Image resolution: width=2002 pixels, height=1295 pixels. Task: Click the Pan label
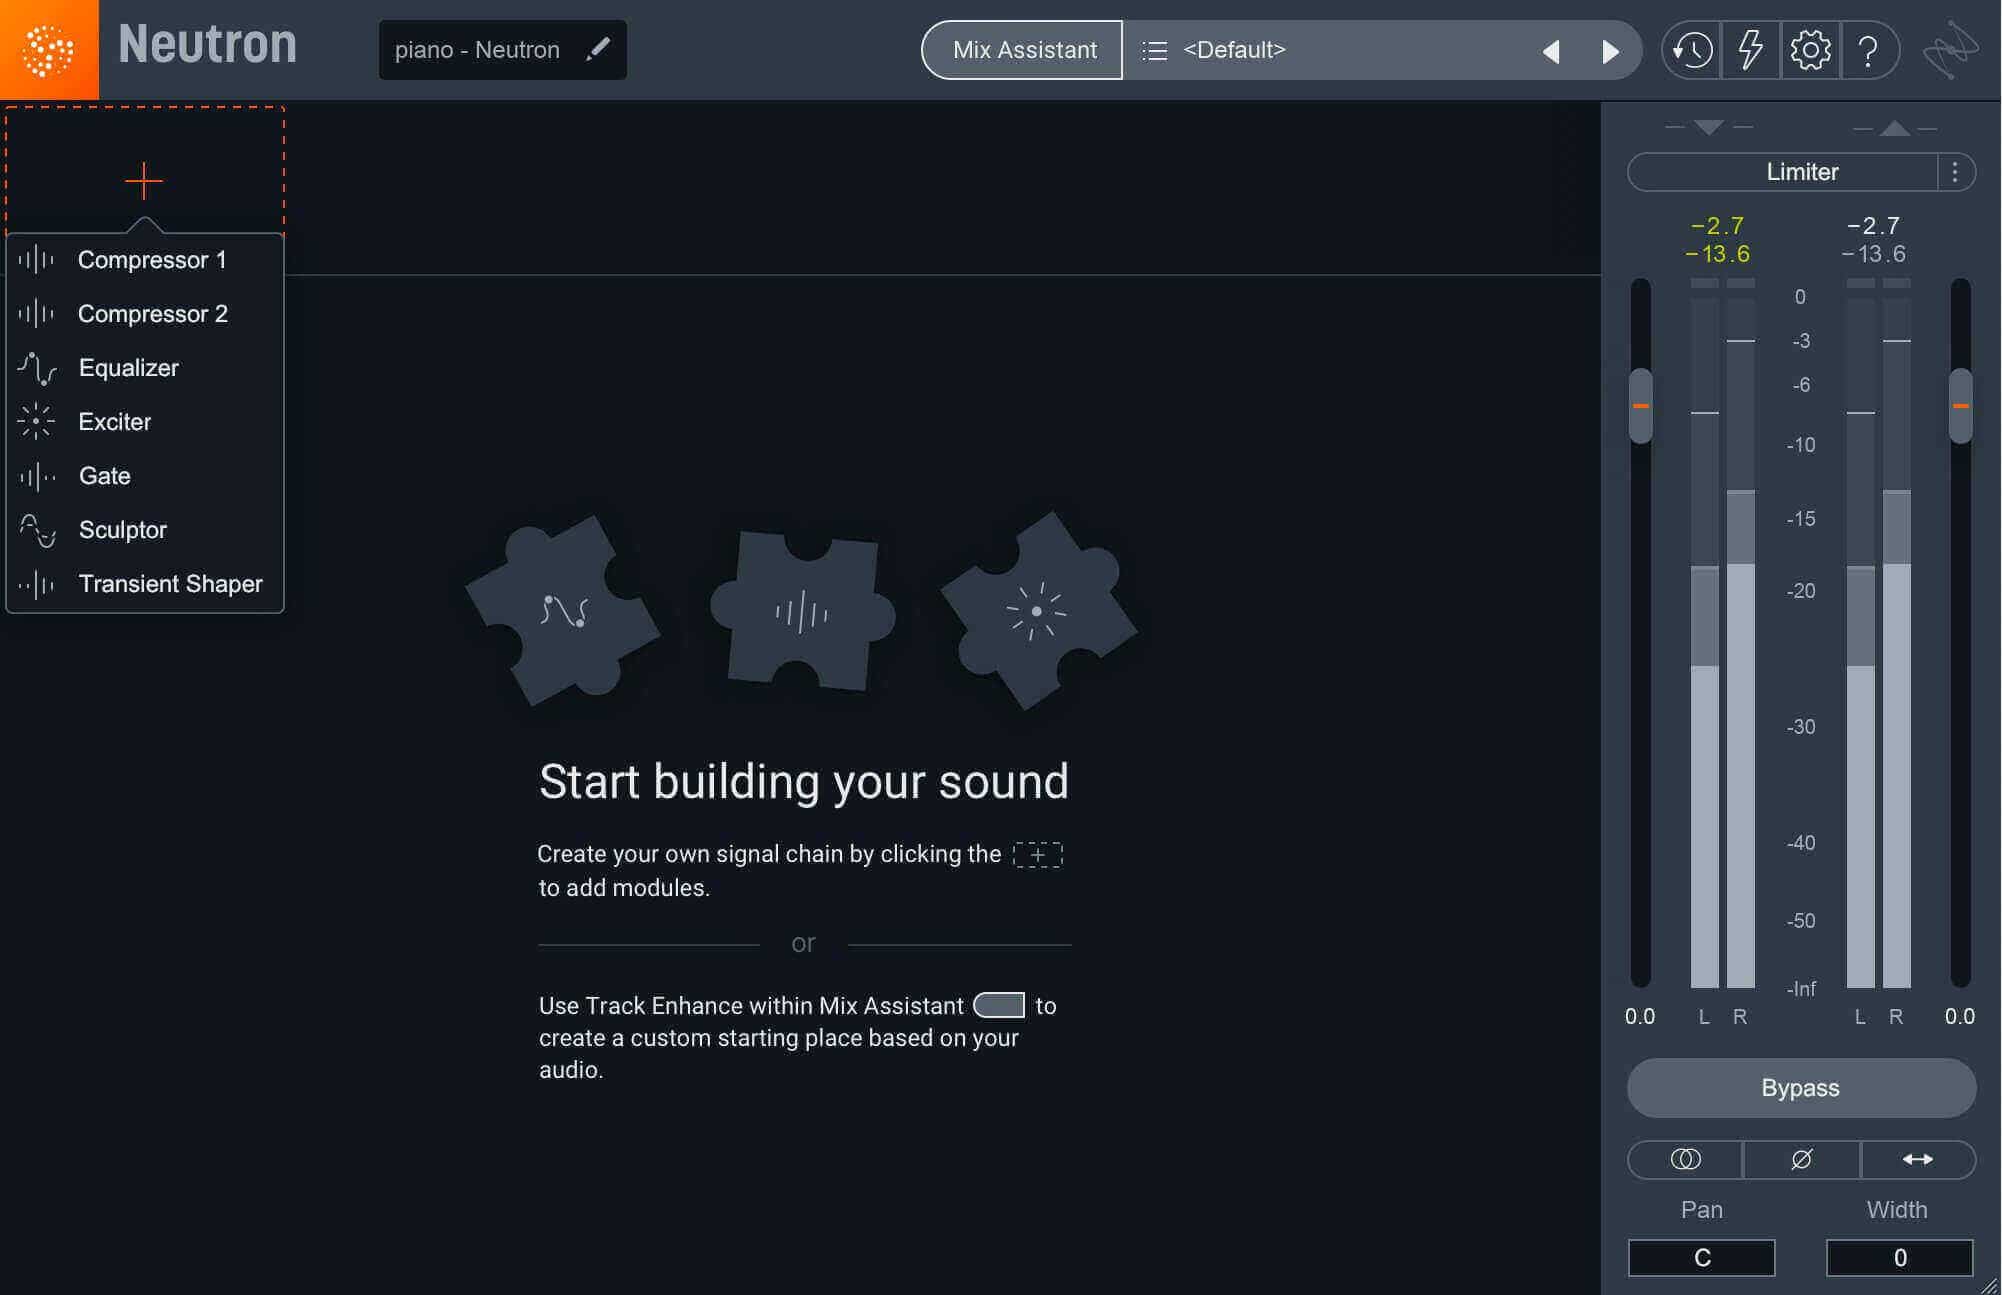(x=1702, y=1210)
